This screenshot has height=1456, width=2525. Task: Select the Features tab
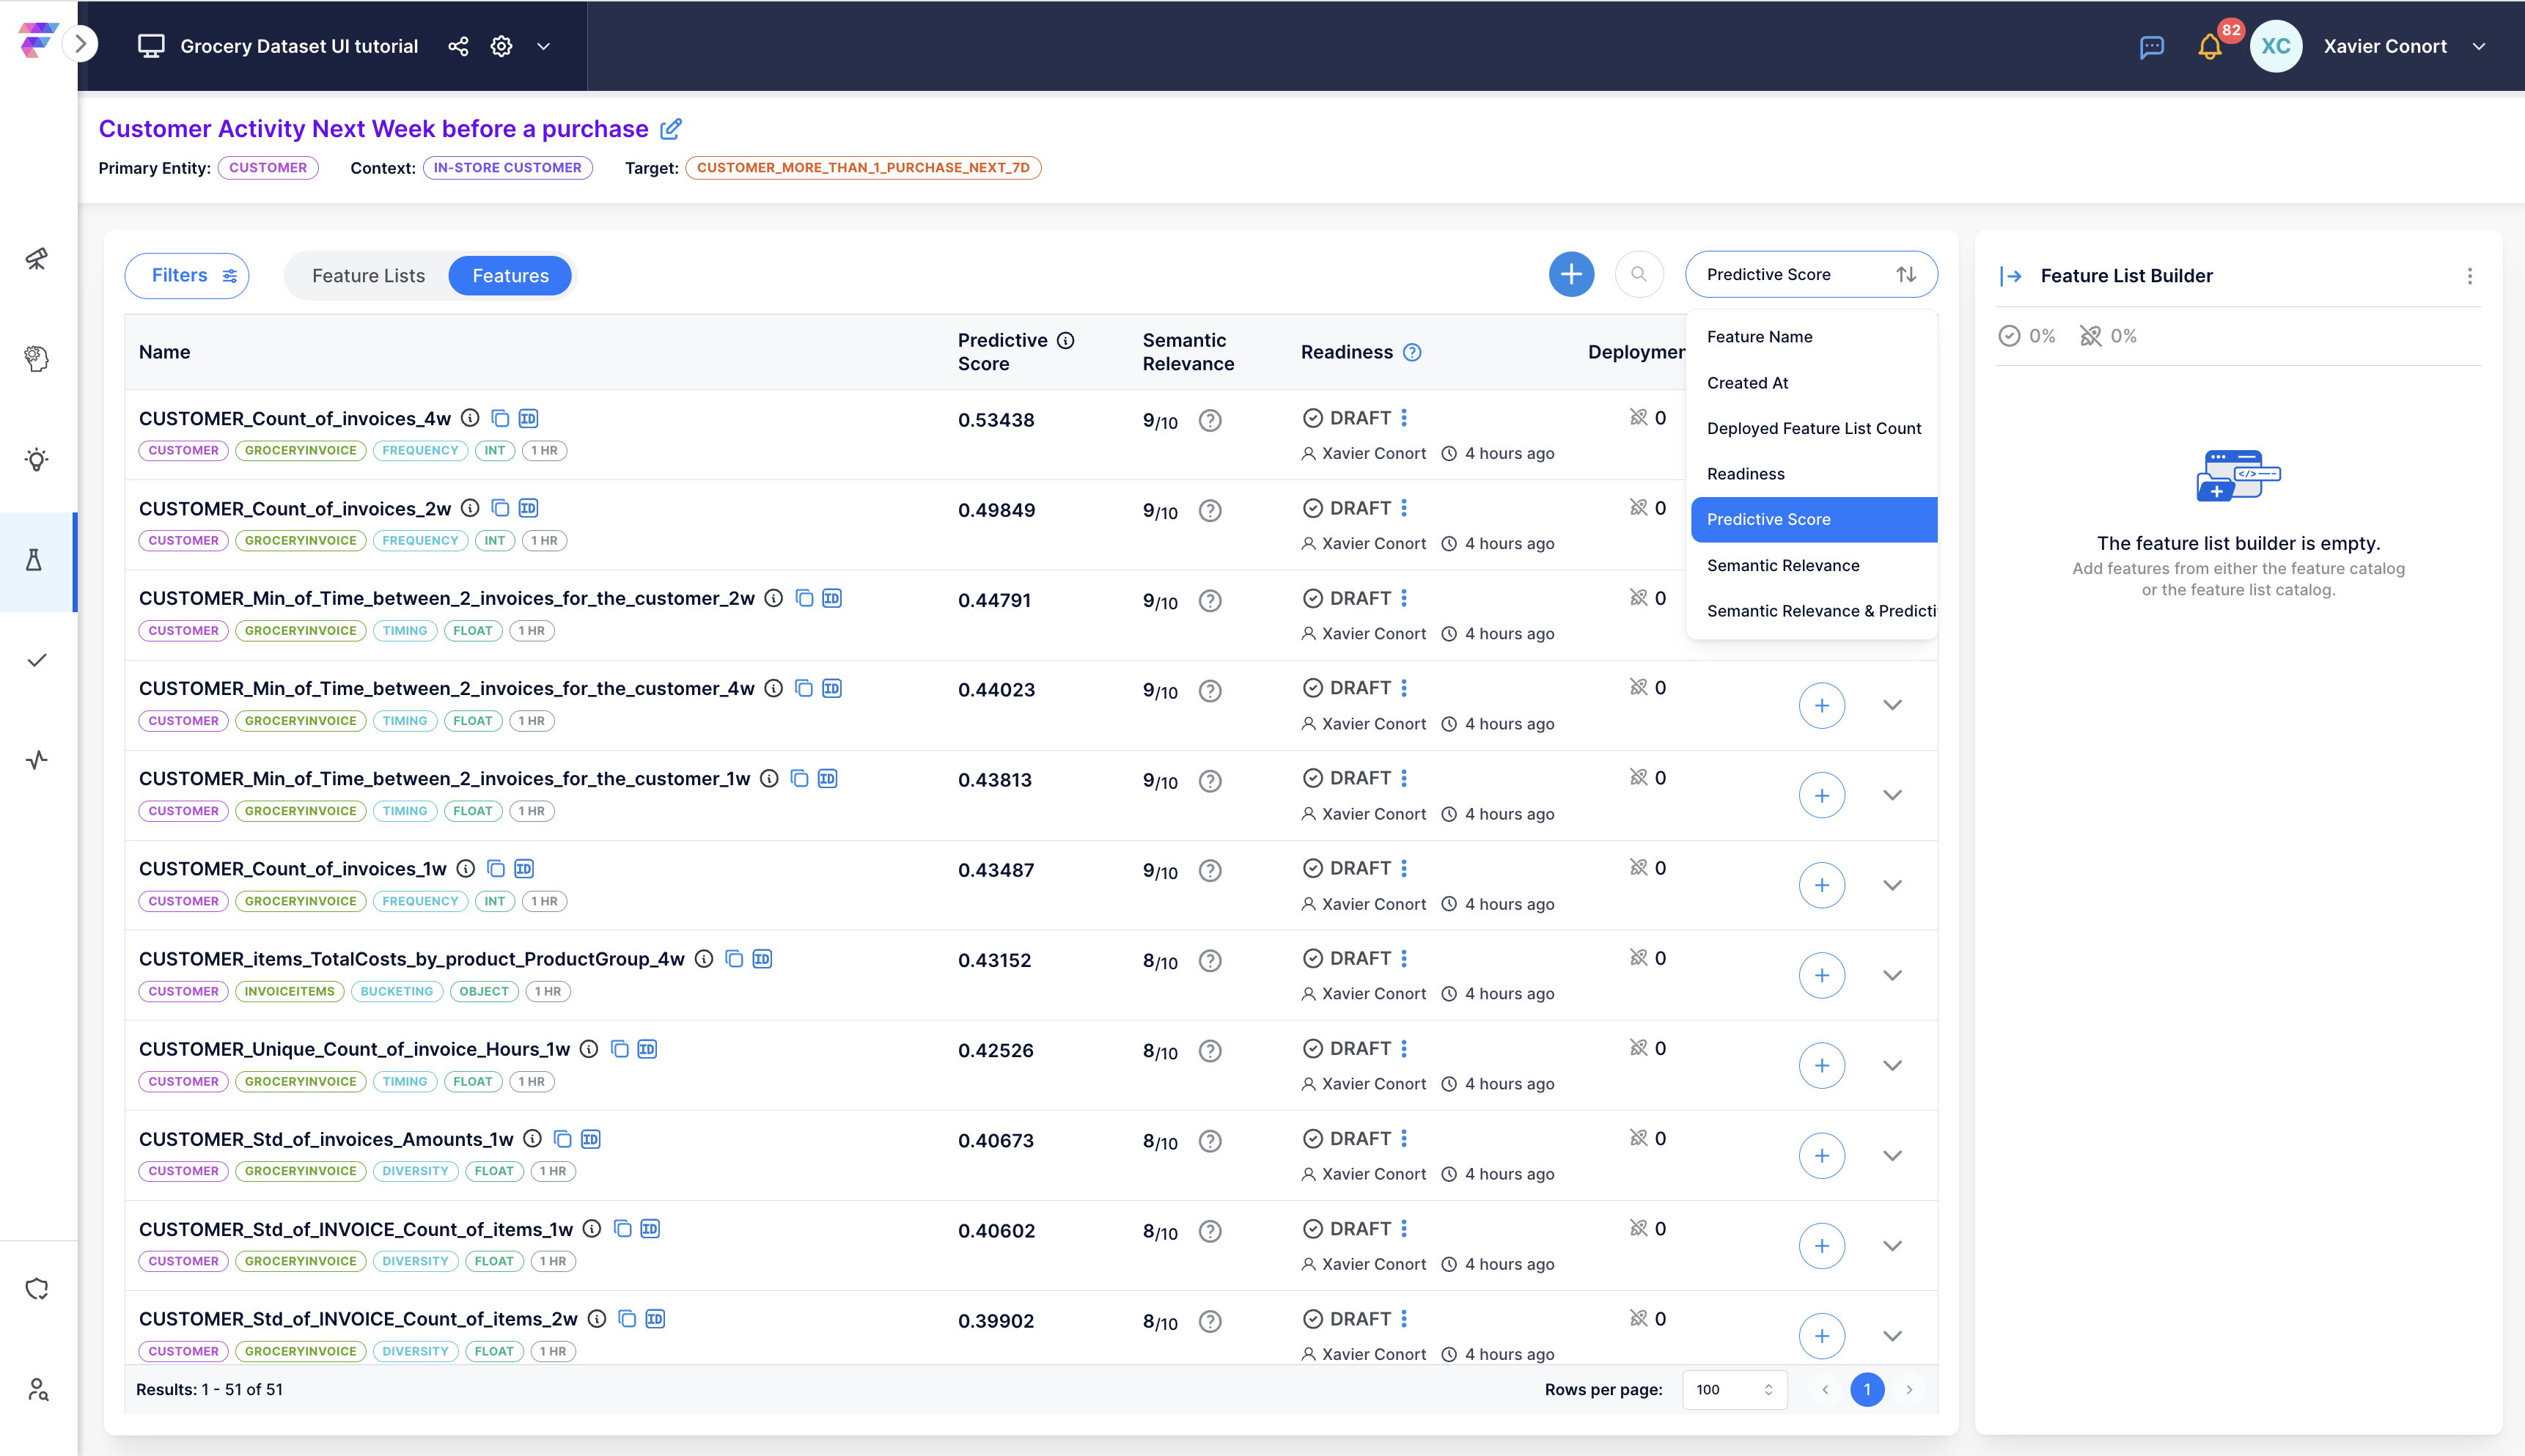click(510, 276)
